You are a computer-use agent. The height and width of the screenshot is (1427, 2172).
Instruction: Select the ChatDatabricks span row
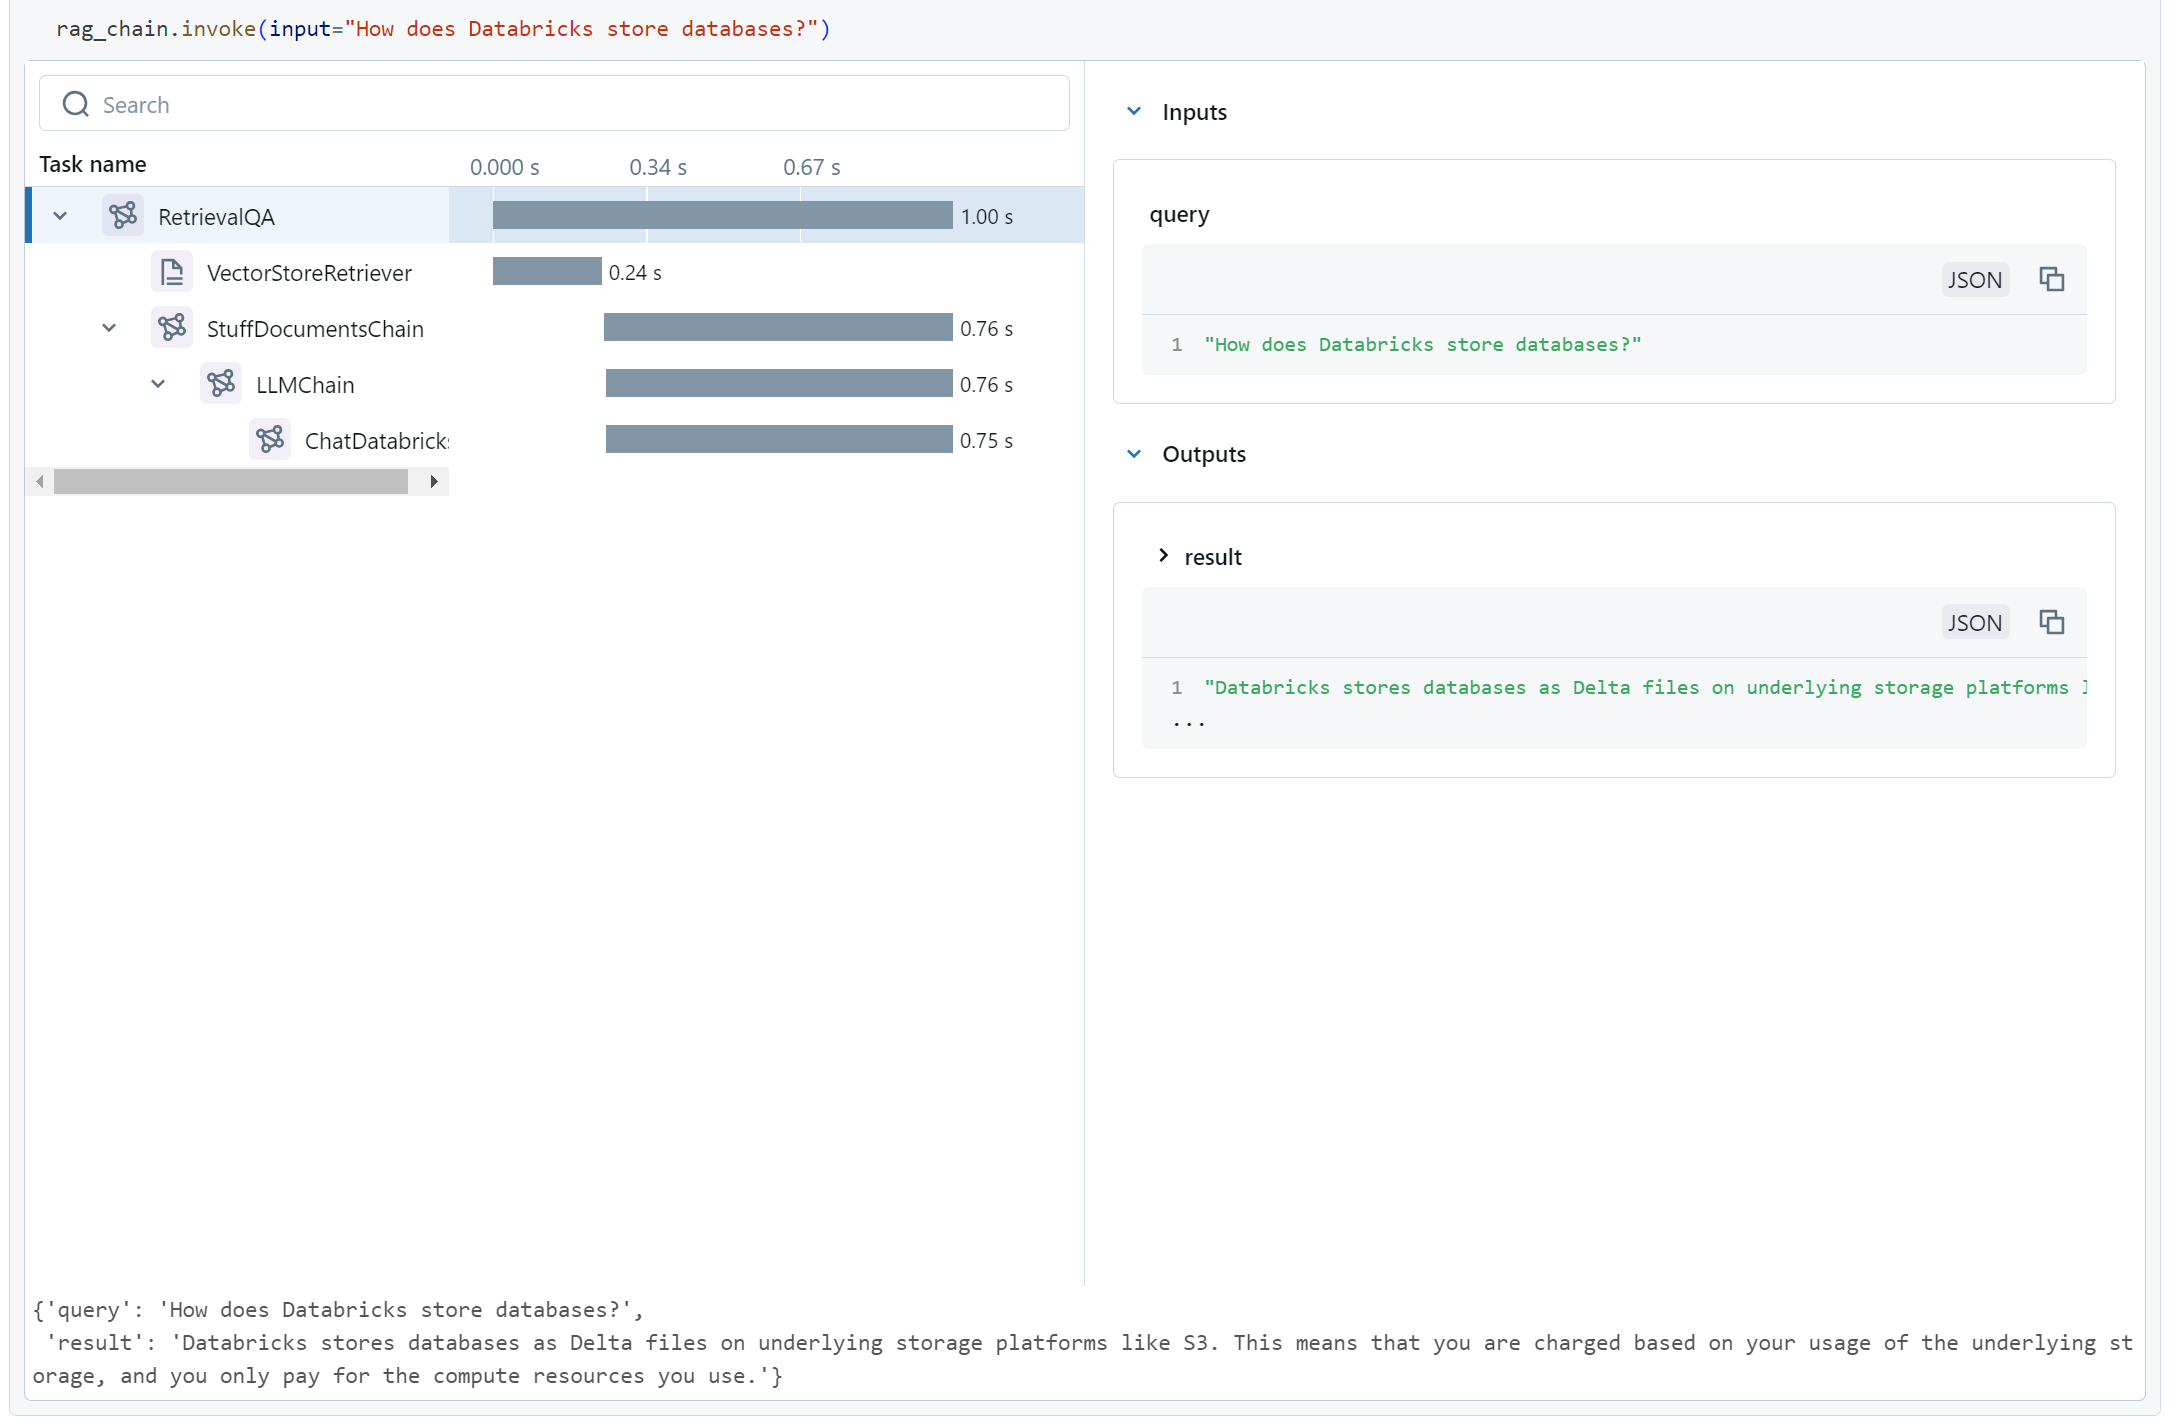coord(375,440)
